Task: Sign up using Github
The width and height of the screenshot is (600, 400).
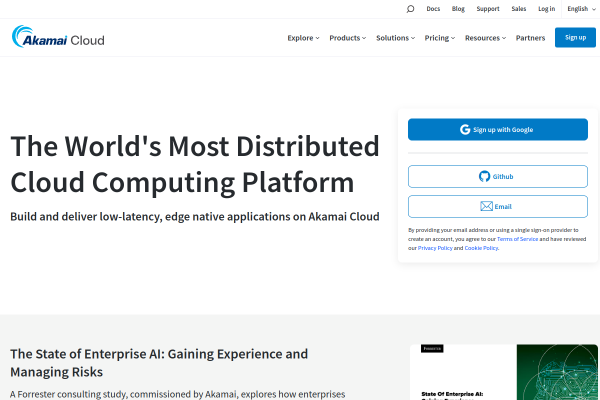Action: coord(497,176)
